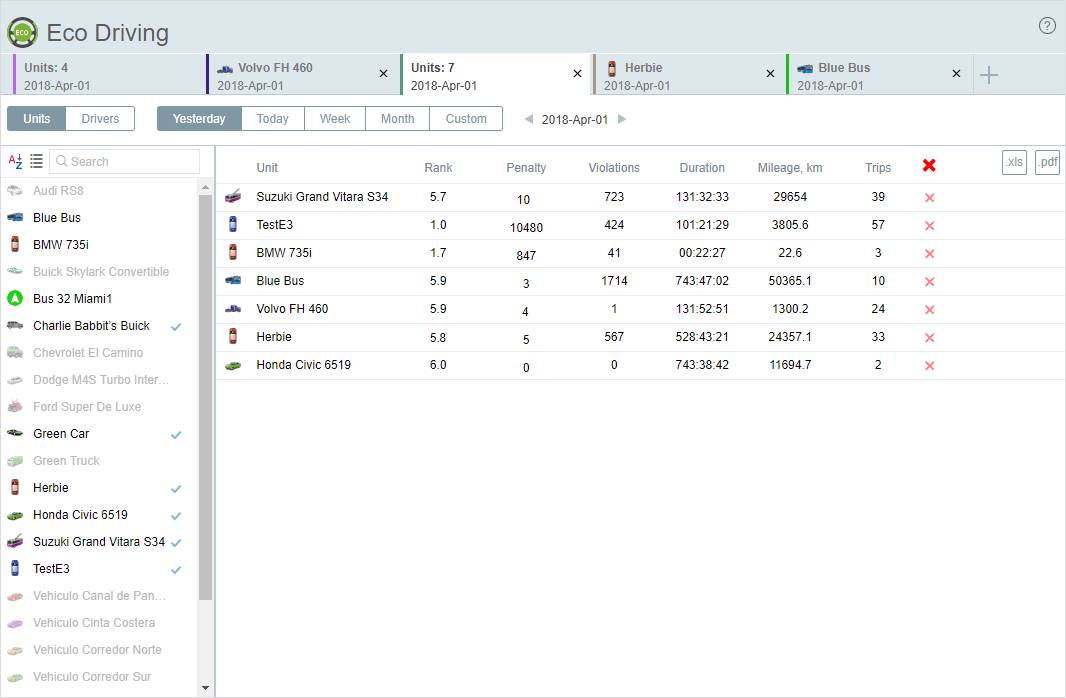Viewport: 1066px width, 698px height.
Task: Export the table as .pdf
Action: pyautogui.click(x=1046, y=163)
